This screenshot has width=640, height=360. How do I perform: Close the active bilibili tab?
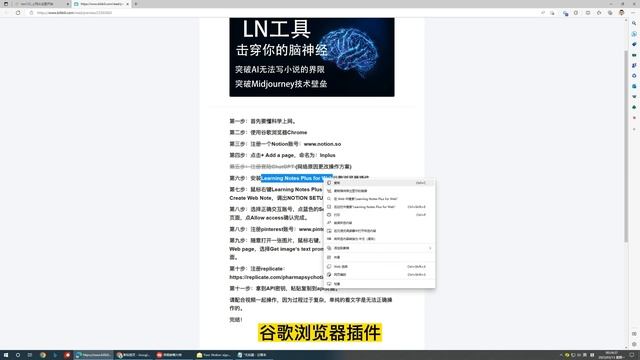[x=127, y=4]
